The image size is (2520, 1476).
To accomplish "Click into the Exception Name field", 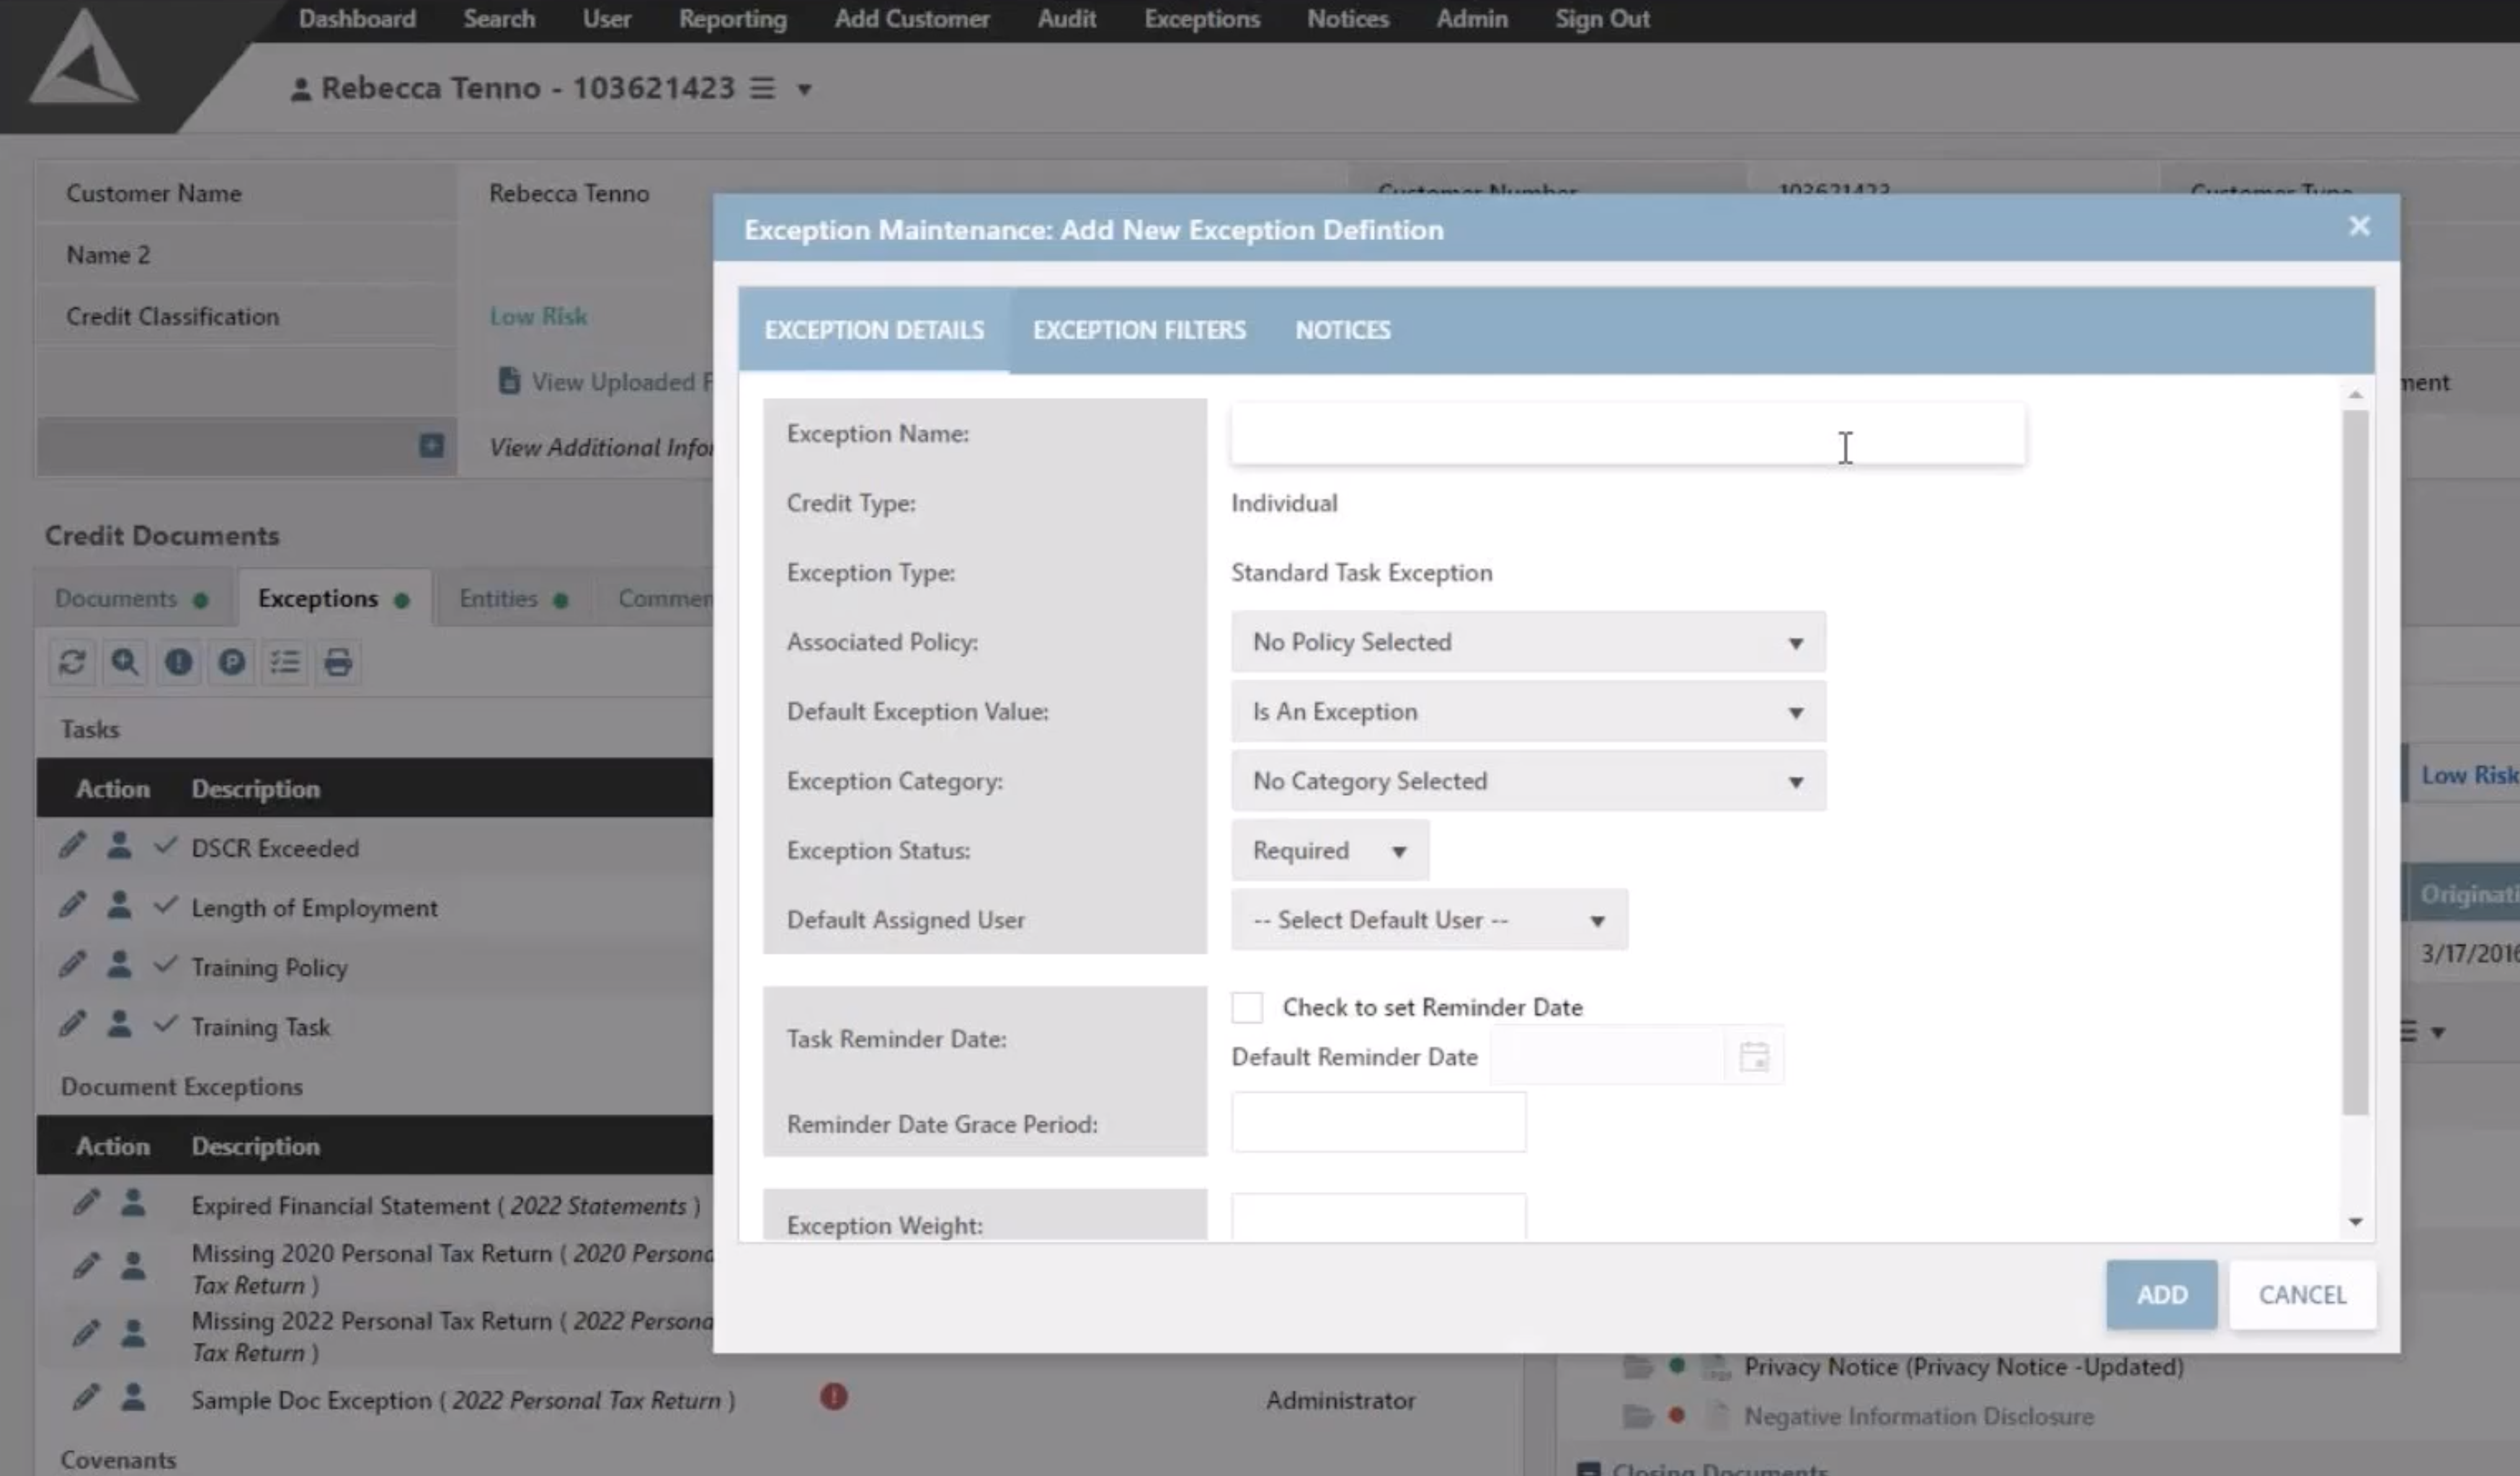I will pyautogui.click(x=1627, y=434).
